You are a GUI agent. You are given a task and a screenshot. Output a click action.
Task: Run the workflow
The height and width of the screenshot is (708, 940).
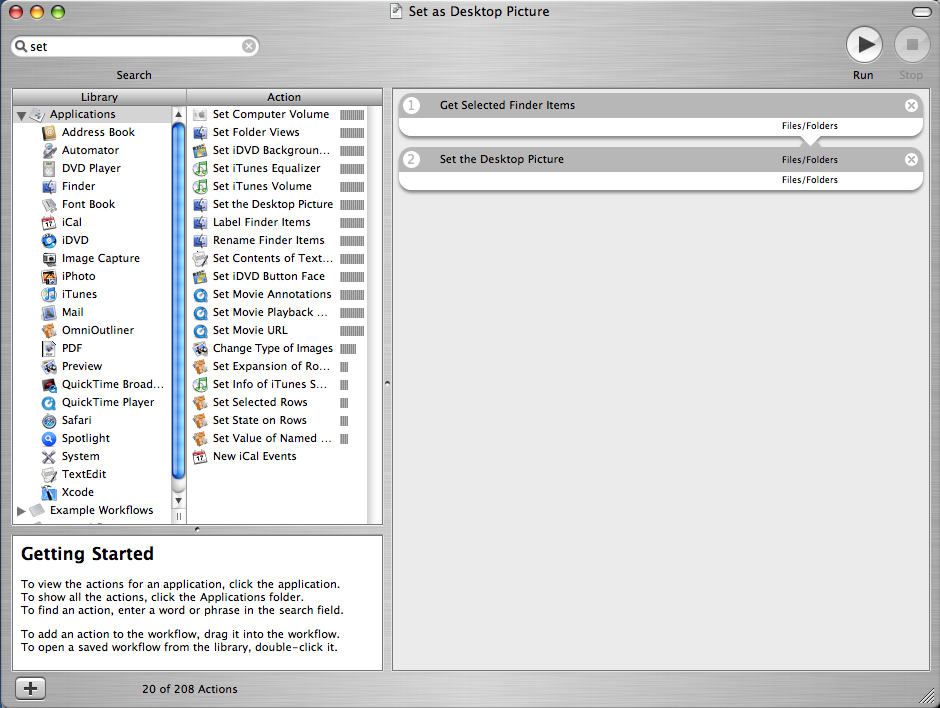click(864, 44)
